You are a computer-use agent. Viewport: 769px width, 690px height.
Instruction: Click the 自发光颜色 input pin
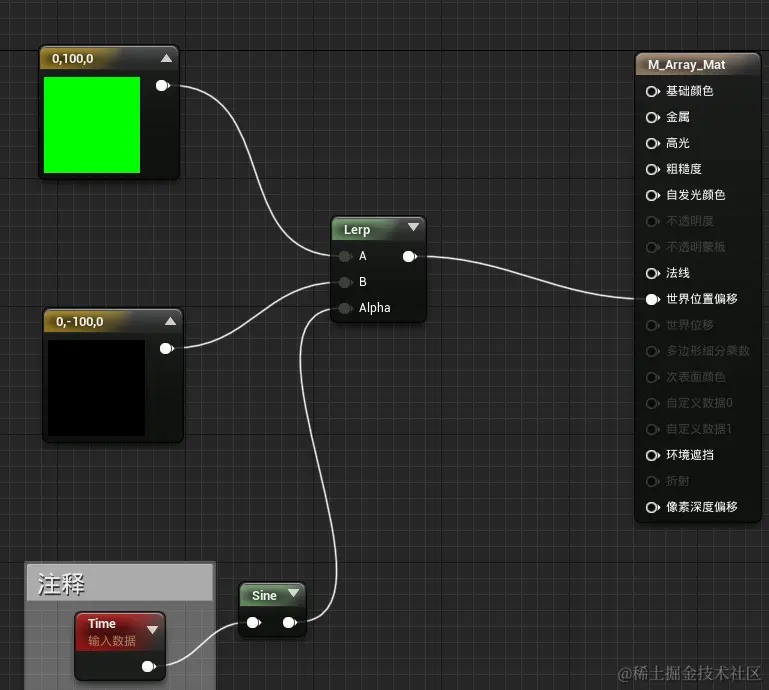[653, 195]
